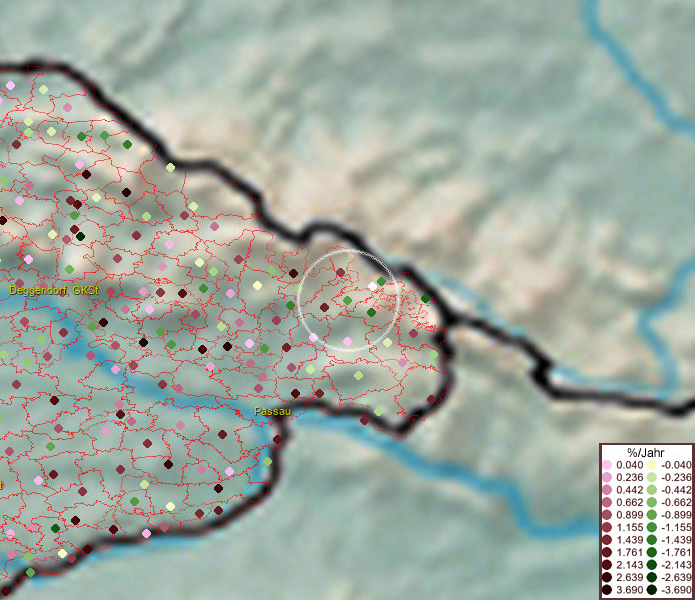This screenshot has height=600, width=695.
Task: Pick the -0.442 legend swatch
Action: pos(651,490)
